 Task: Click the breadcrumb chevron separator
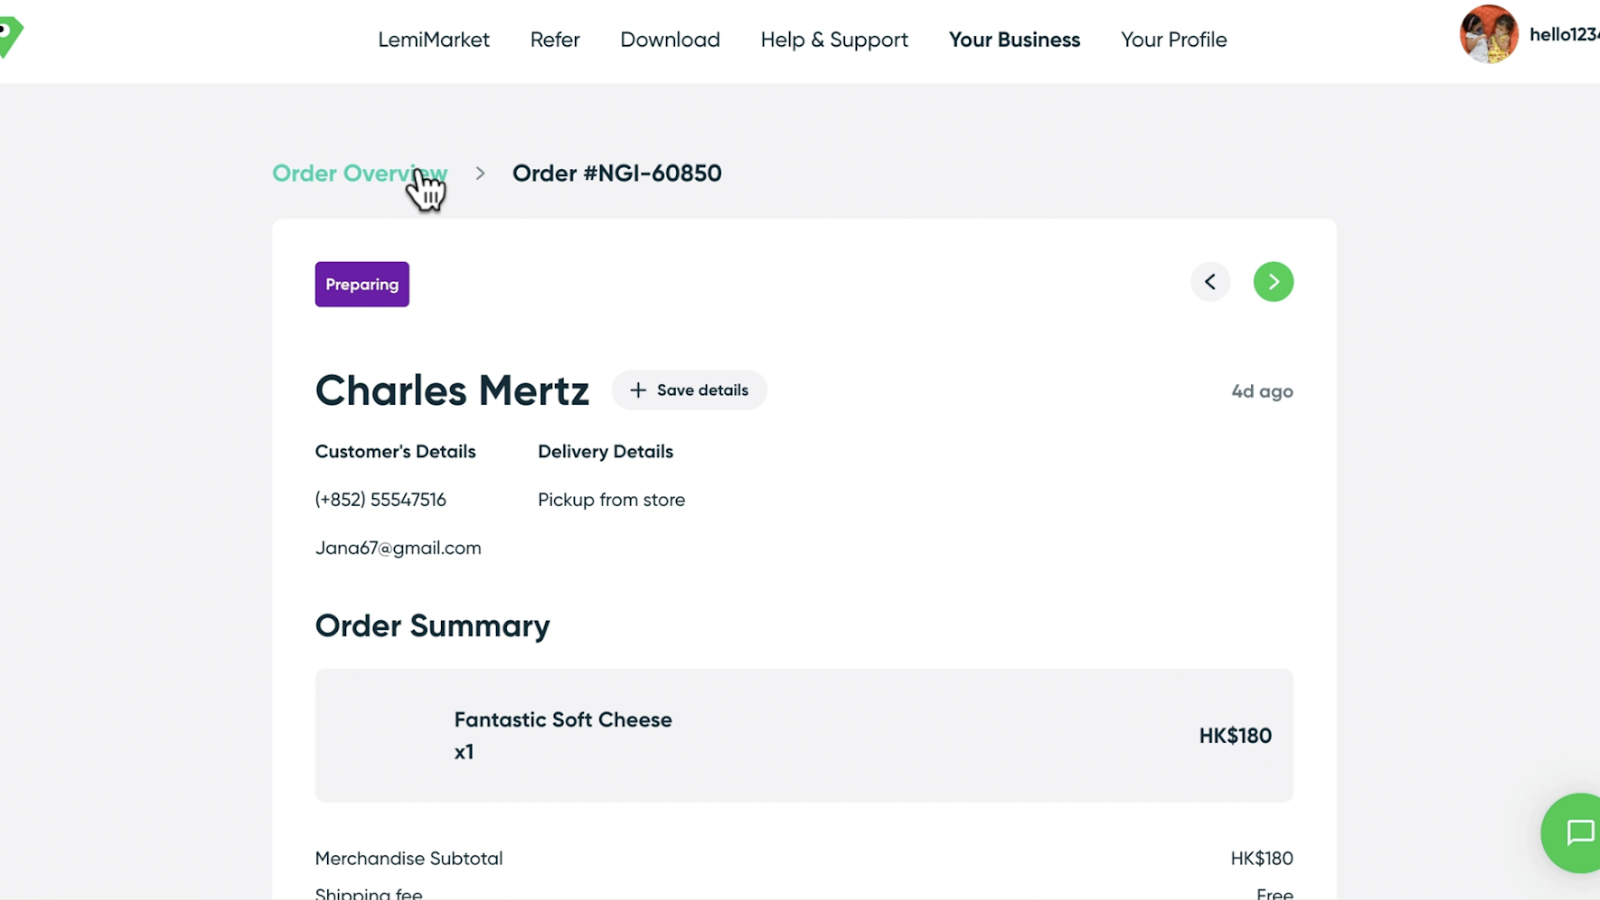click(x=480, y=174)
